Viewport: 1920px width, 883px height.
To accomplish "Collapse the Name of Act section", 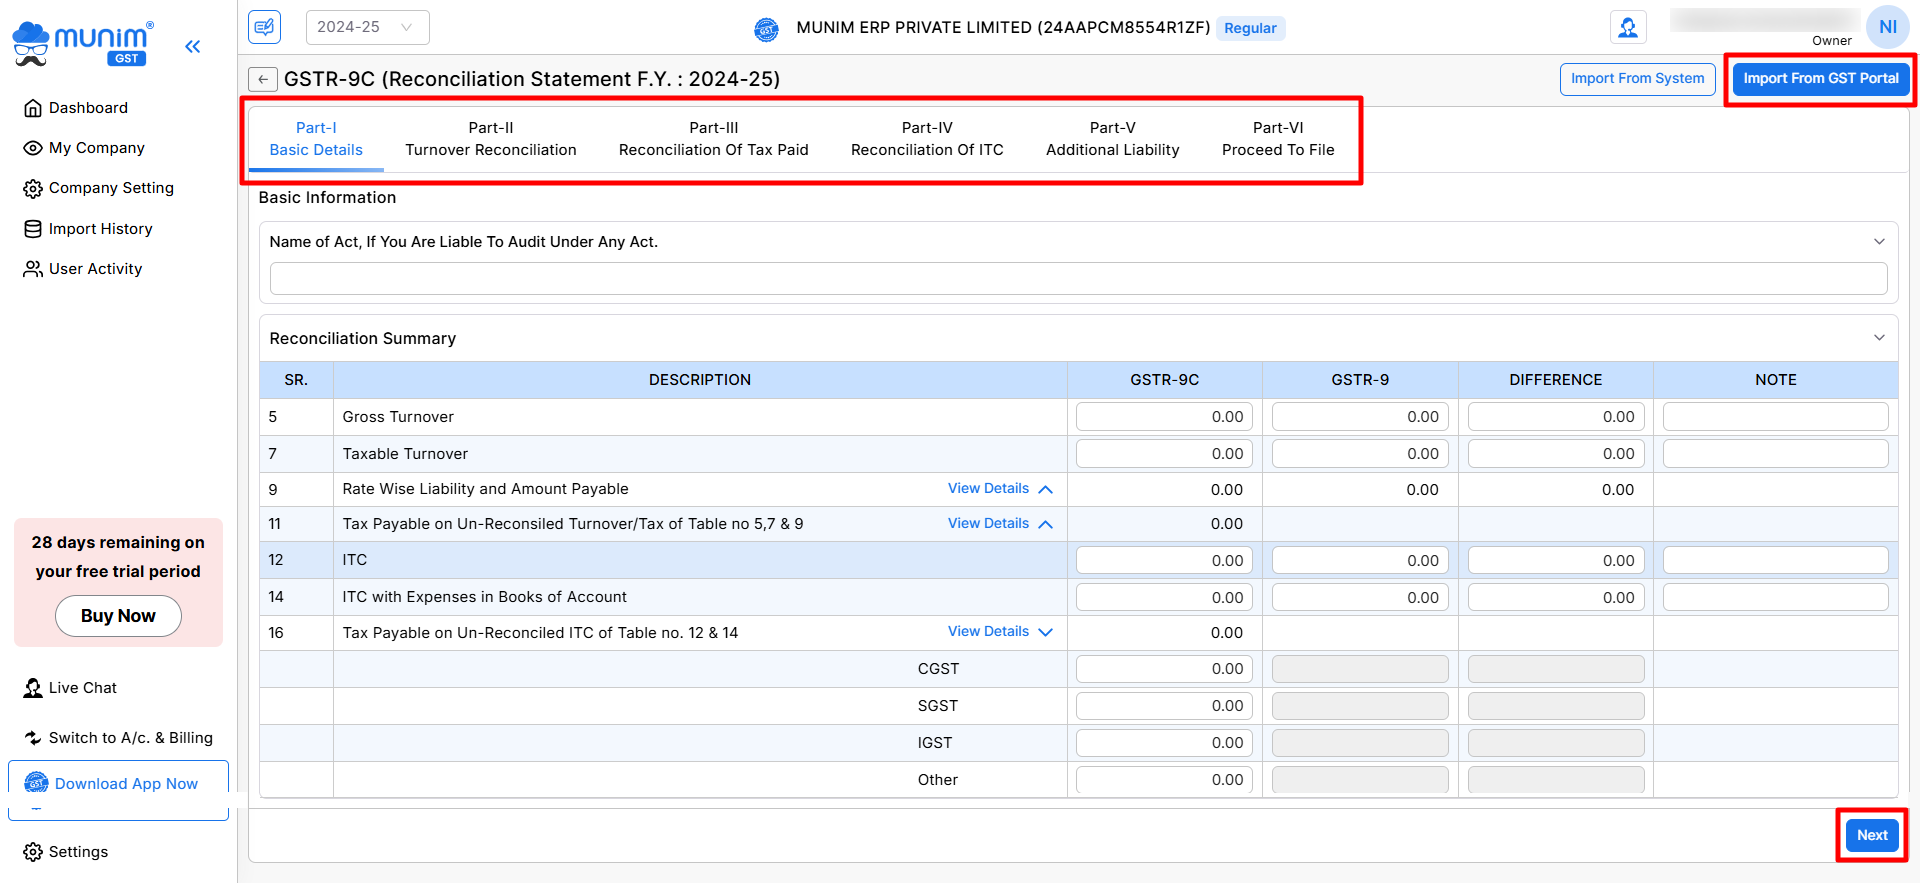I will coord(1879,242).
